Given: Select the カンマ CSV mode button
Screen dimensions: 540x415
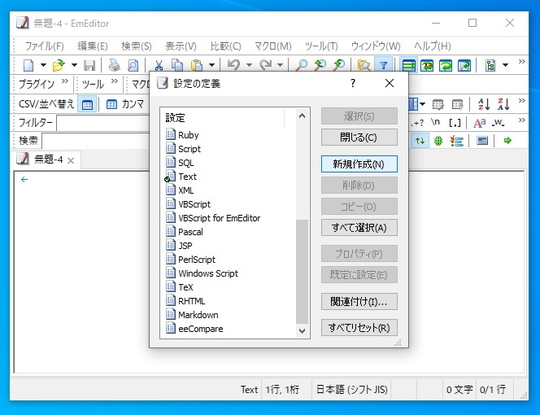Looking at the screenshot, I should [125, 104].
